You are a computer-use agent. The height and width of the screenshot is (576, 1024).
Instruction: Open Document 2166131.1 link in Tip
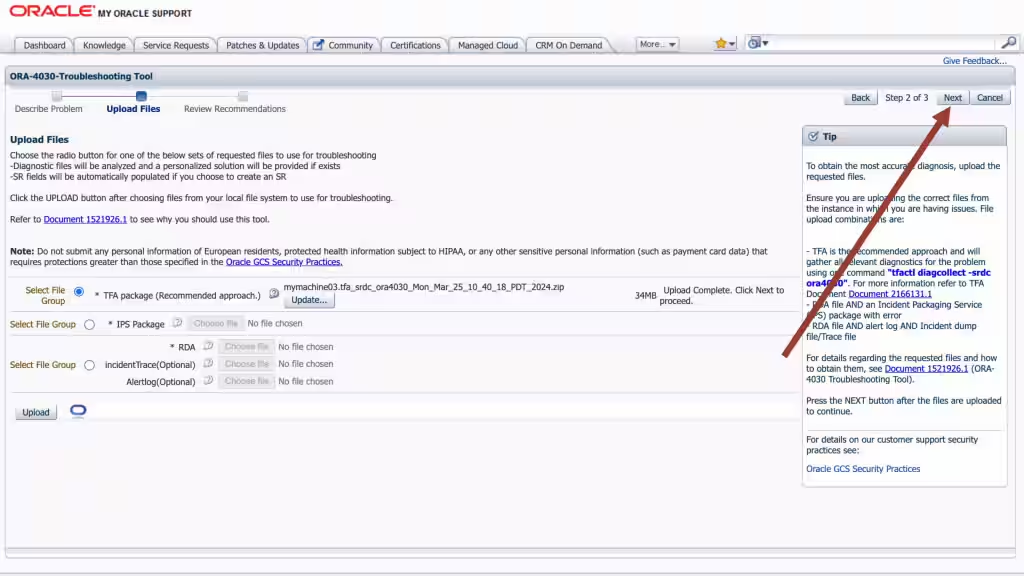point(889,294)
